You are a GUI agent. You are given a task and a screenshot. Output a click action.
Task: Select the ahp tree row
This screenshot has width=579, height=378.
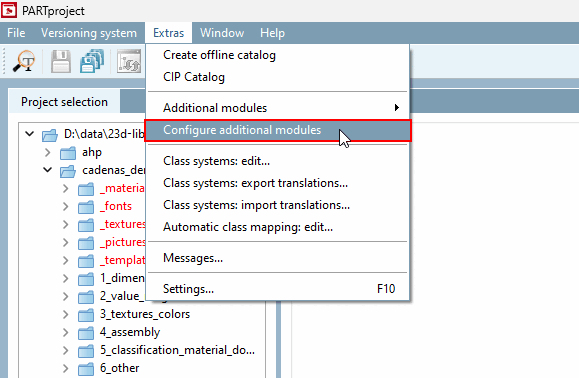point(92,152)
